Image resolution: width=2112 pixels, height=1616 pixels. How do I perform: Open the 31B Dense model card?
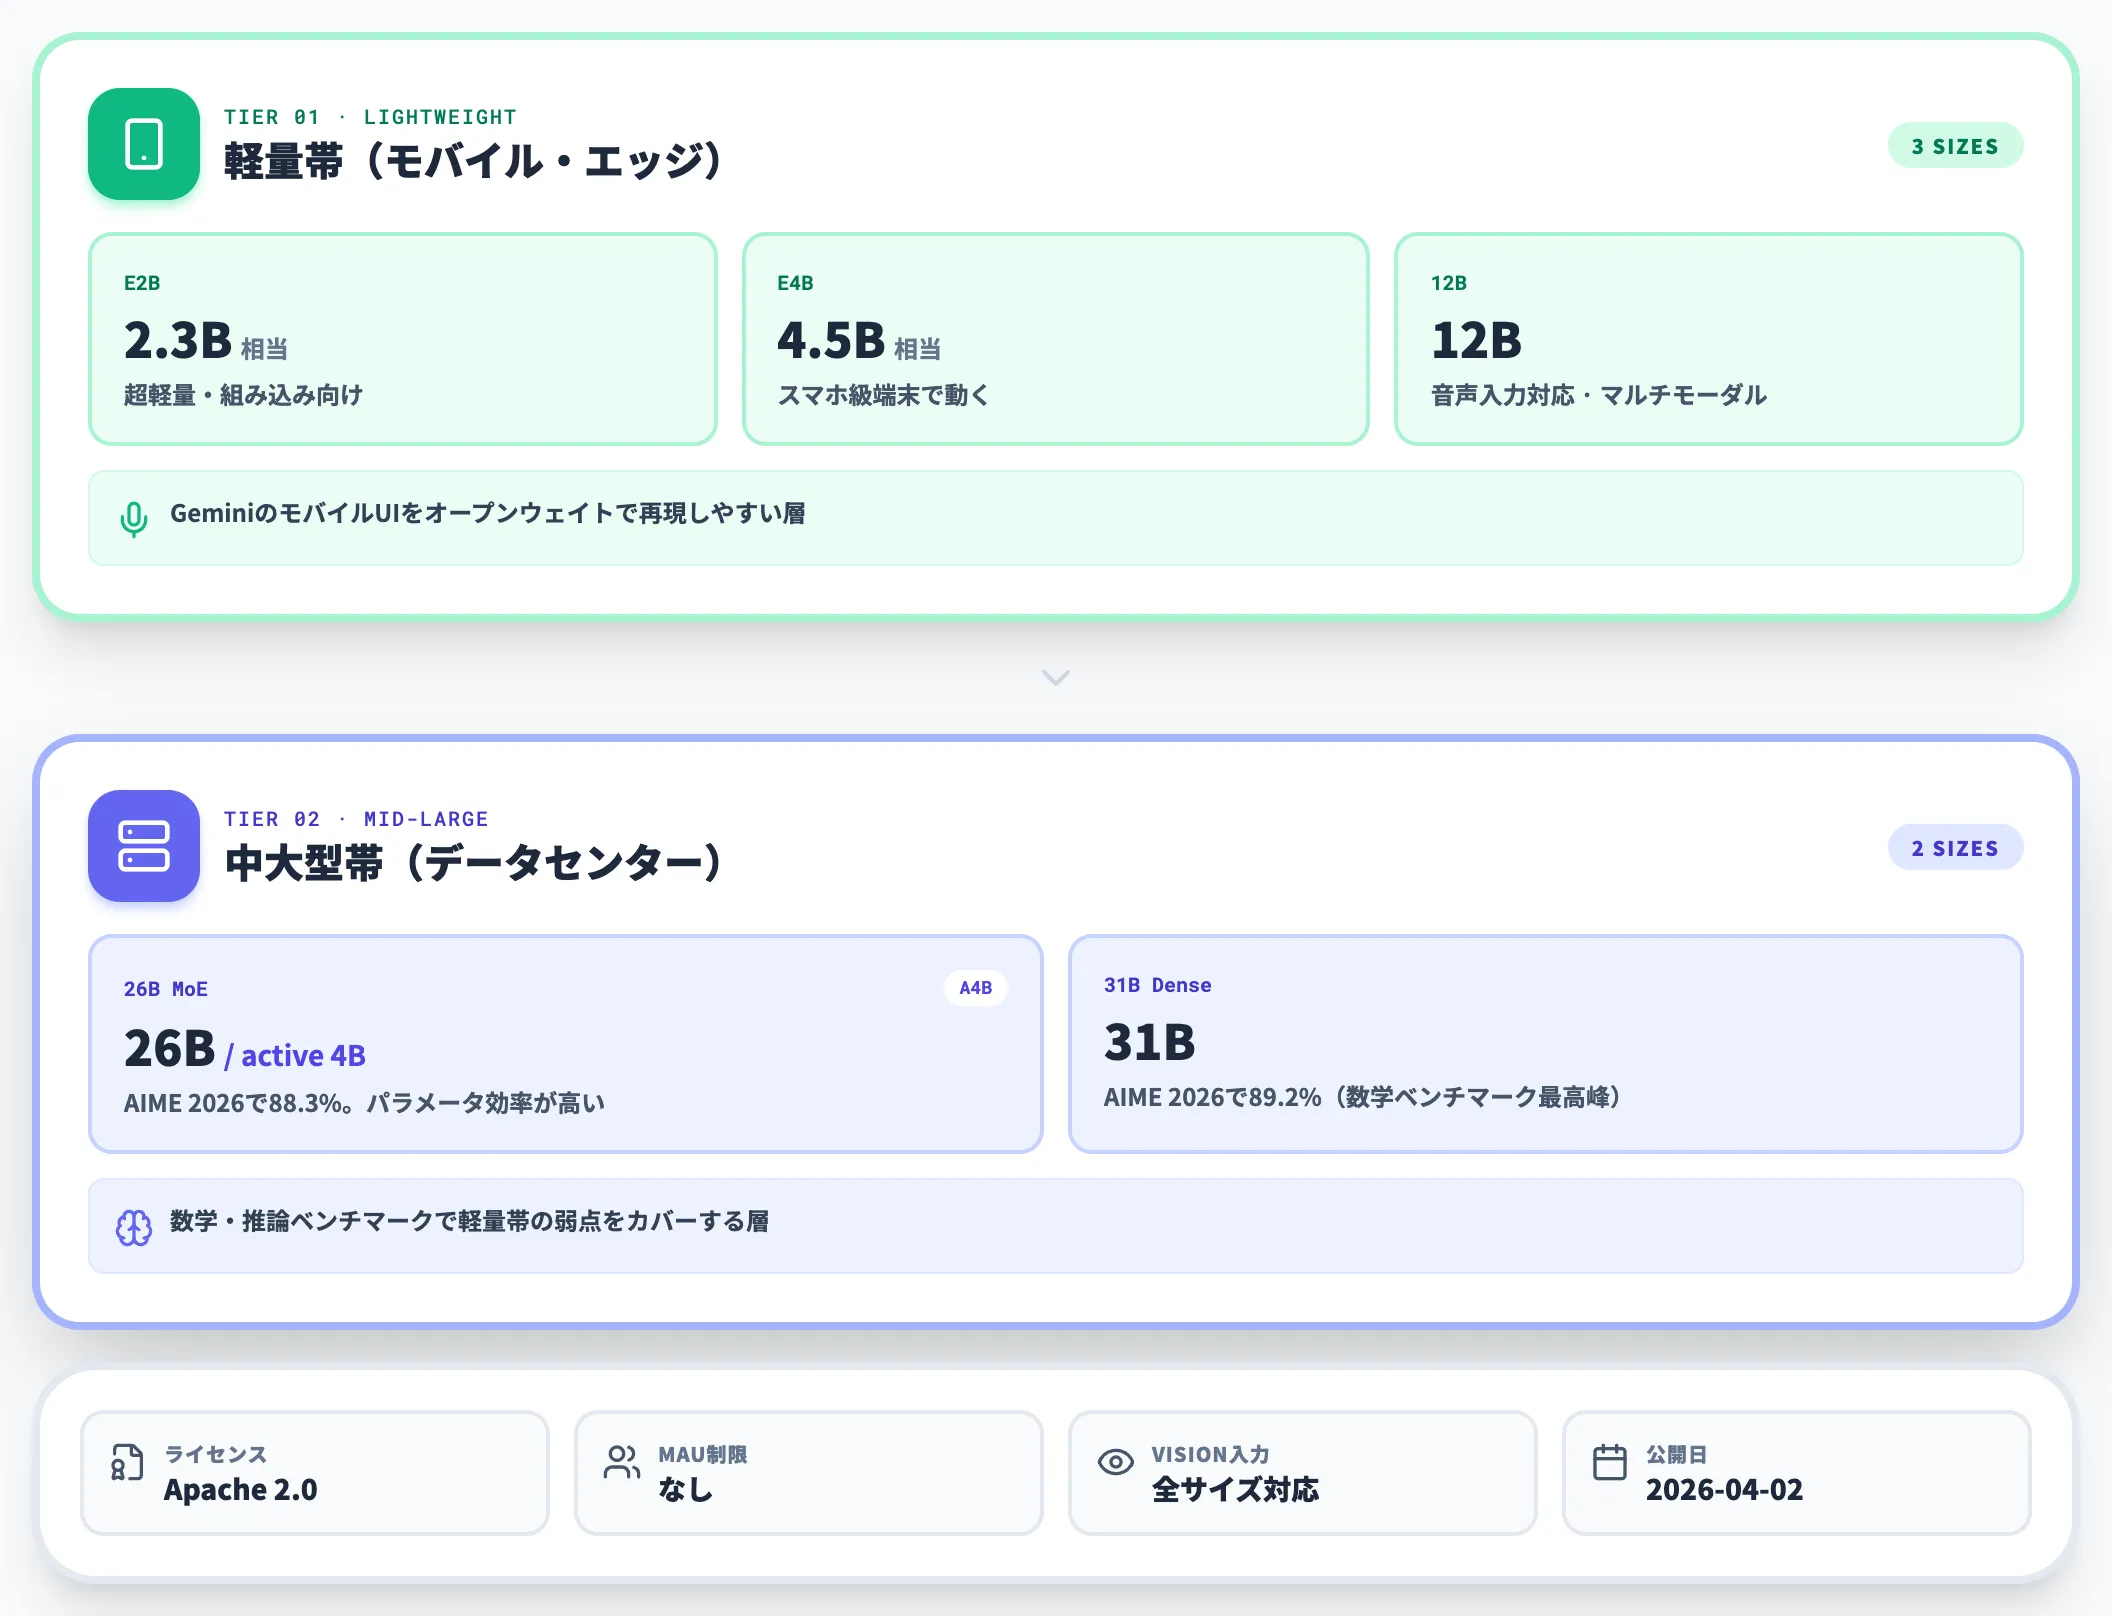(1546, 1044)
